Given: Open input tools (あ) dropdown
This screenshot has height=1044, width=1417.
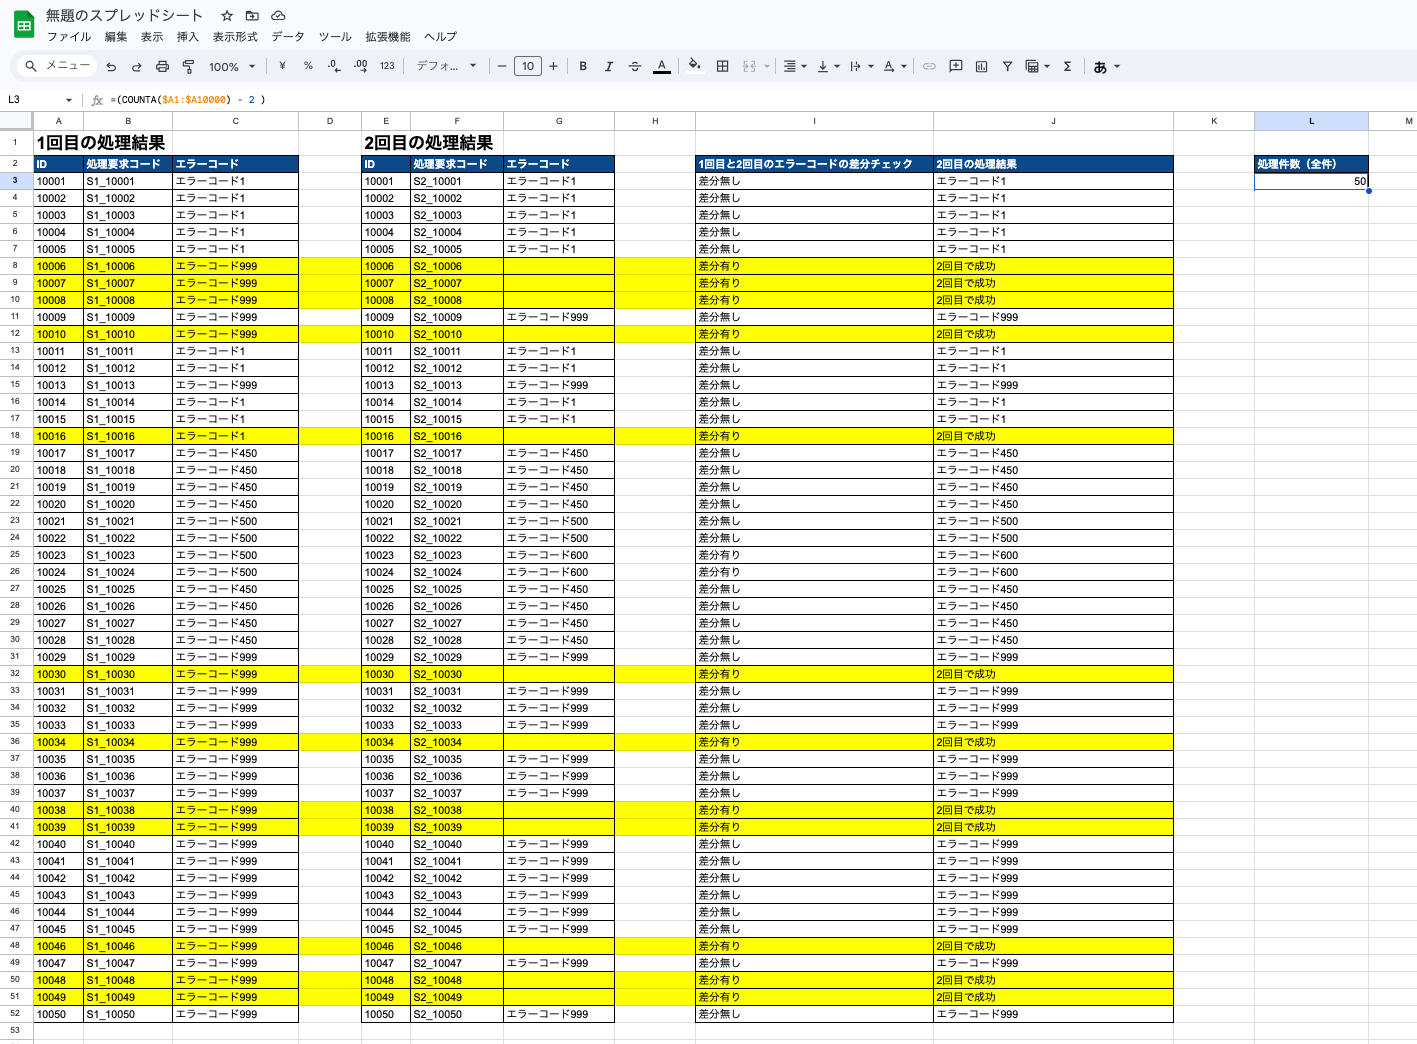Looking at the screenshot, I should (x=1106, y=67).
